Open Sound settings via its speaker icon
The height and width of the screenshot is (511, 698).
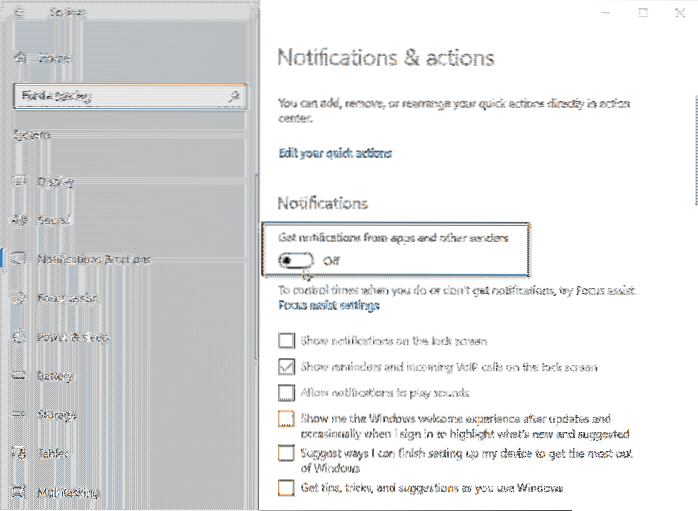click(x=19, y=220)
